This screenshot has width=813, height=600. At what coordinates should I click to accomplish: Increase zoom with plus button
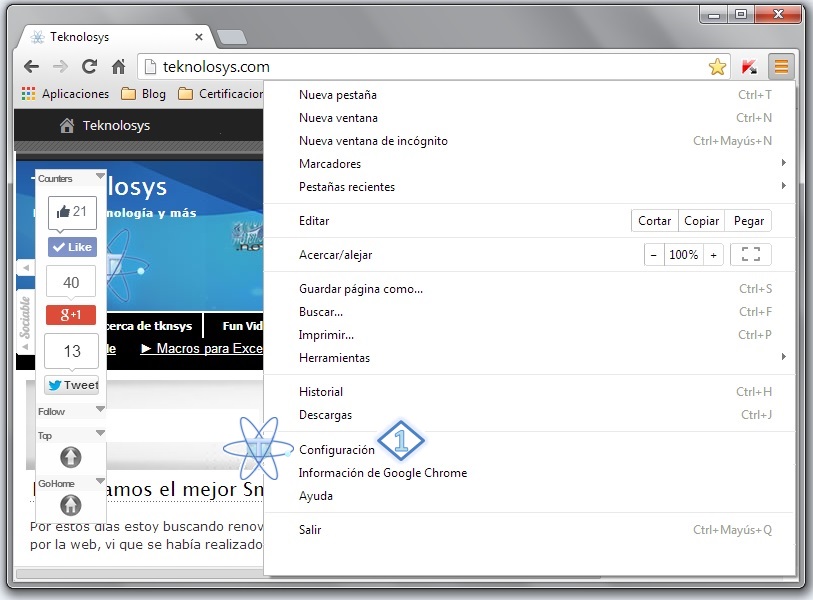[x=714, y=255]
